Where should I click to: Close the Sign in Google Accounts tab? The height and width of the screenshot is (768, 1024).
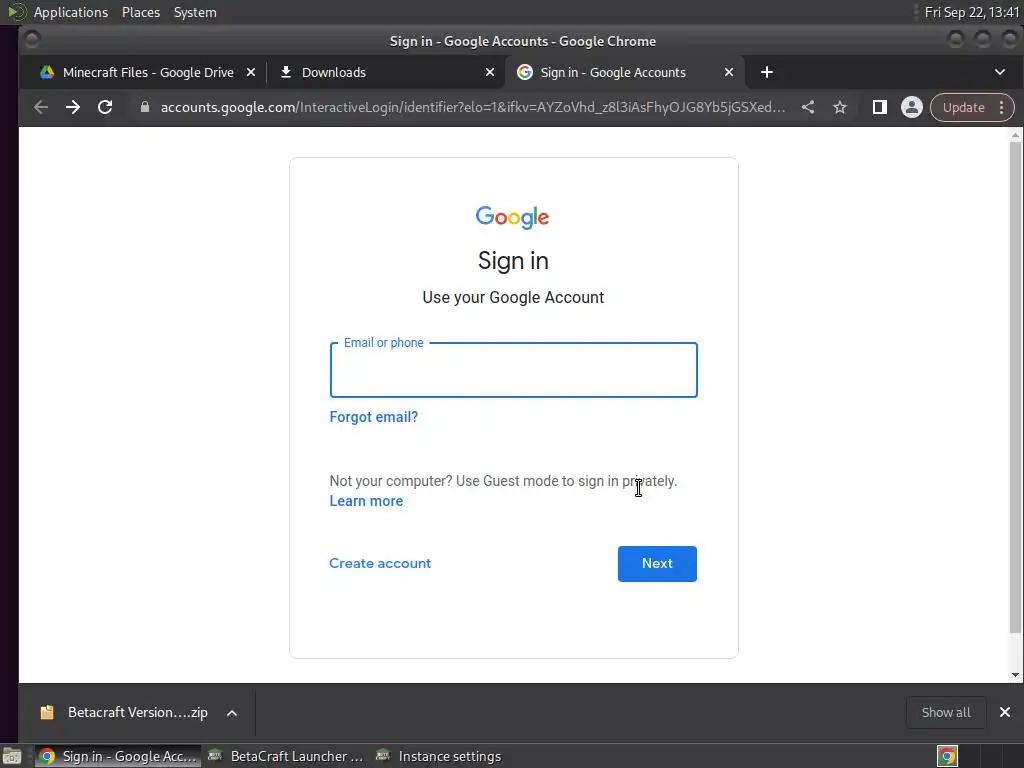[729, 72]
